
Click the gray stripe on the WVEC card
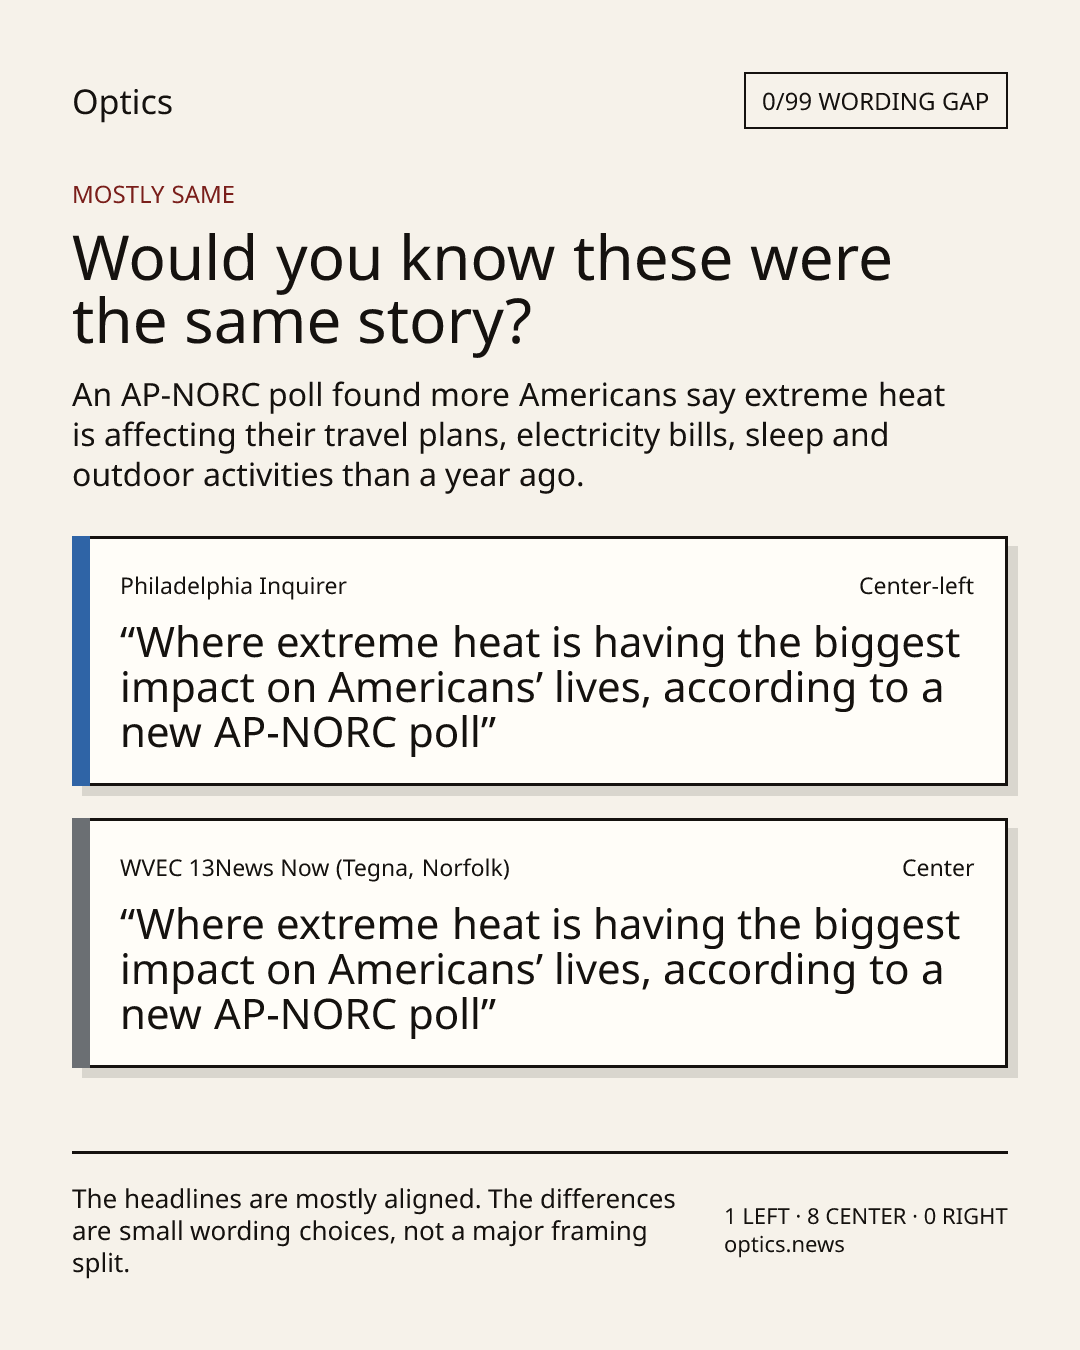[x=81, y=943]
